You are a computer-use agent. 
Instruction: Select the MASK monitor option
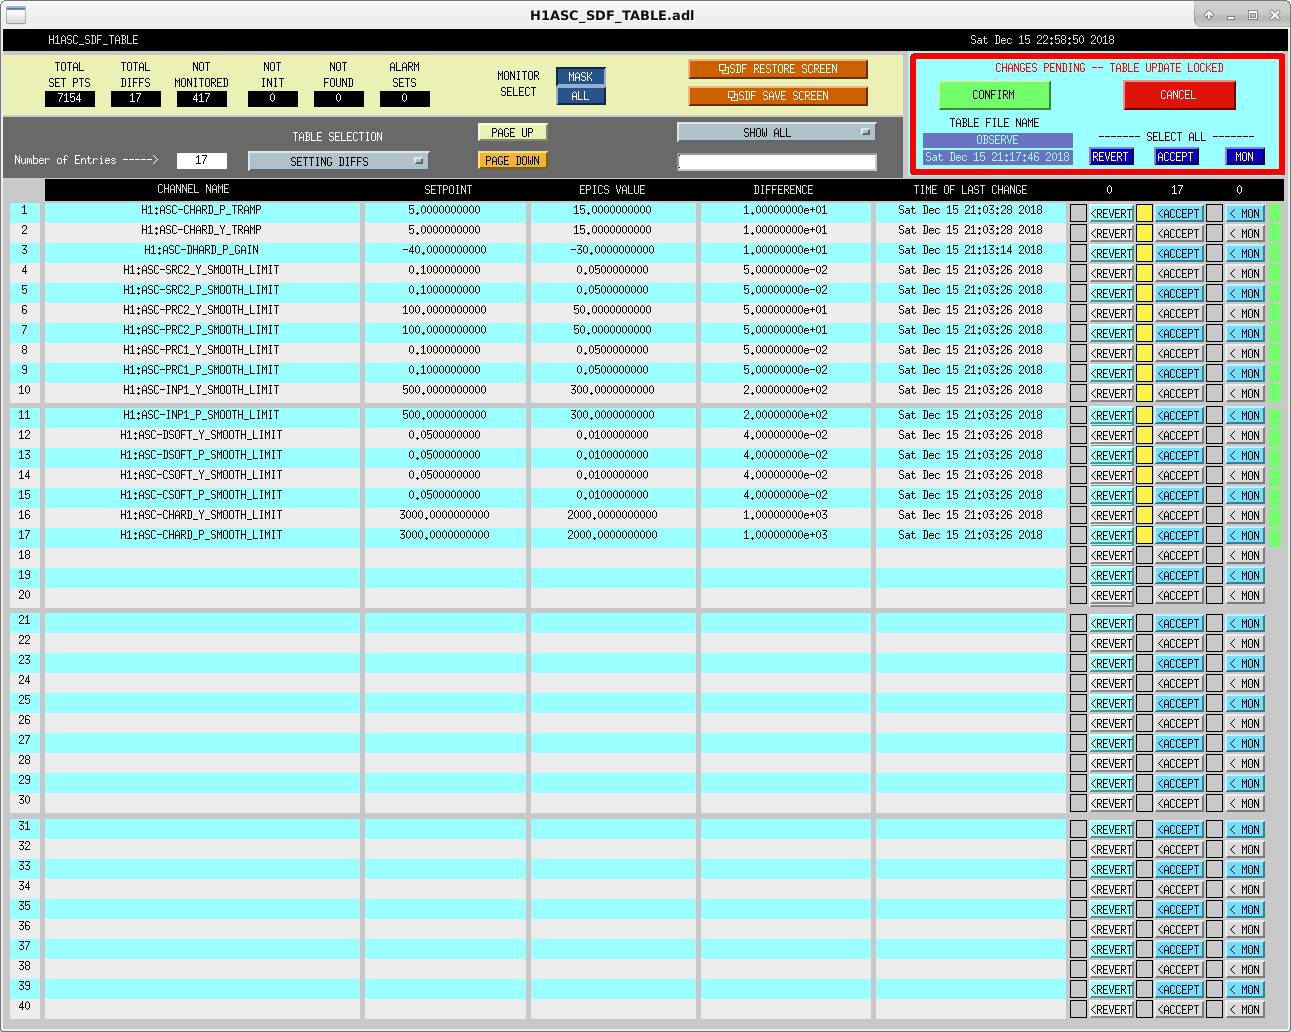(x=580, y=77)
